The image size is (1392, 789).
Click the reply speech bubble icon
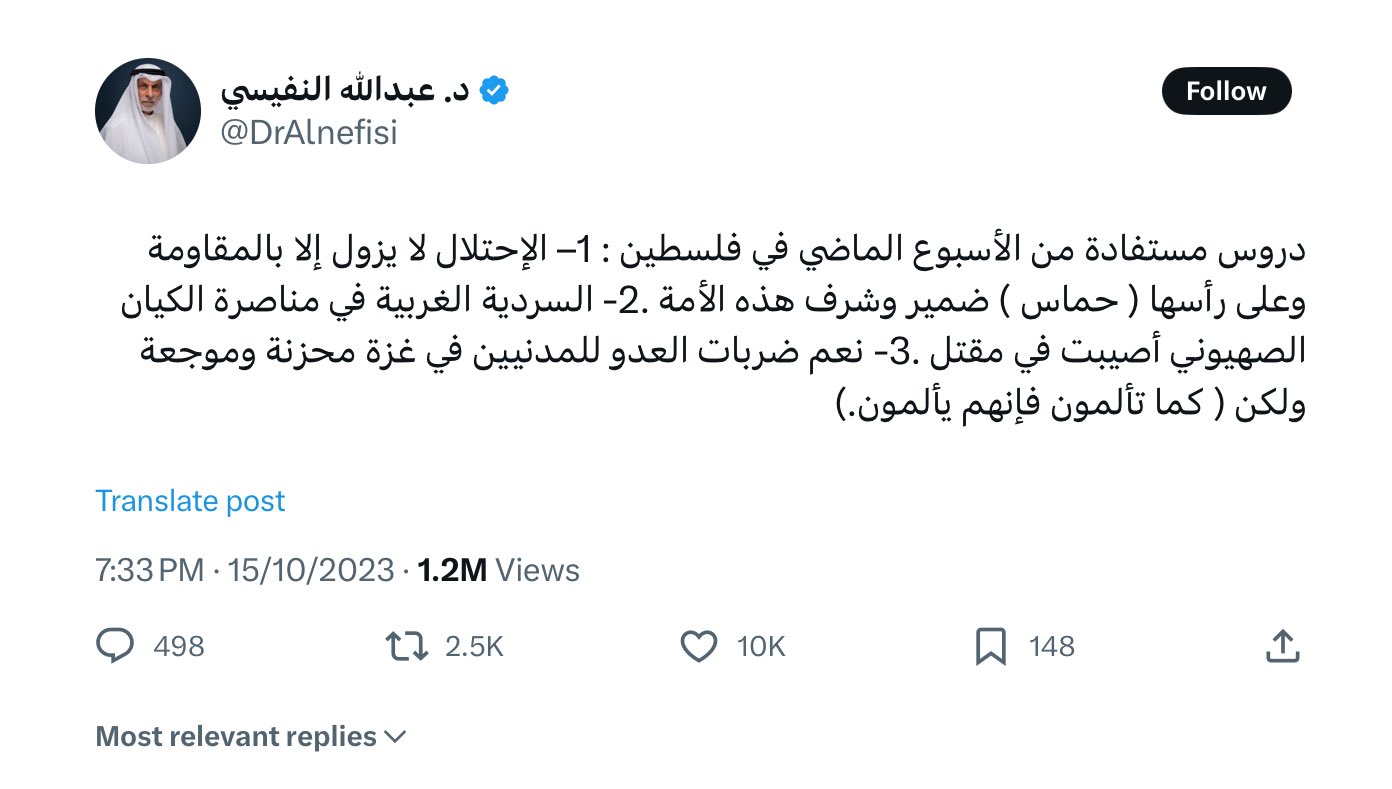click(x=115, y=647)
